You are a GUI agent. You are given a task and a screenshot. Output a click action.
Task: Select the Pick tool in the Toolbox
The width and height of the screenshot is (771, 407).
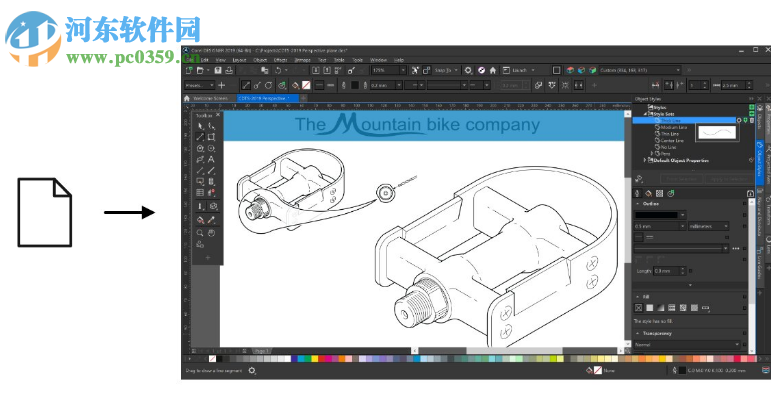[200, 126]
